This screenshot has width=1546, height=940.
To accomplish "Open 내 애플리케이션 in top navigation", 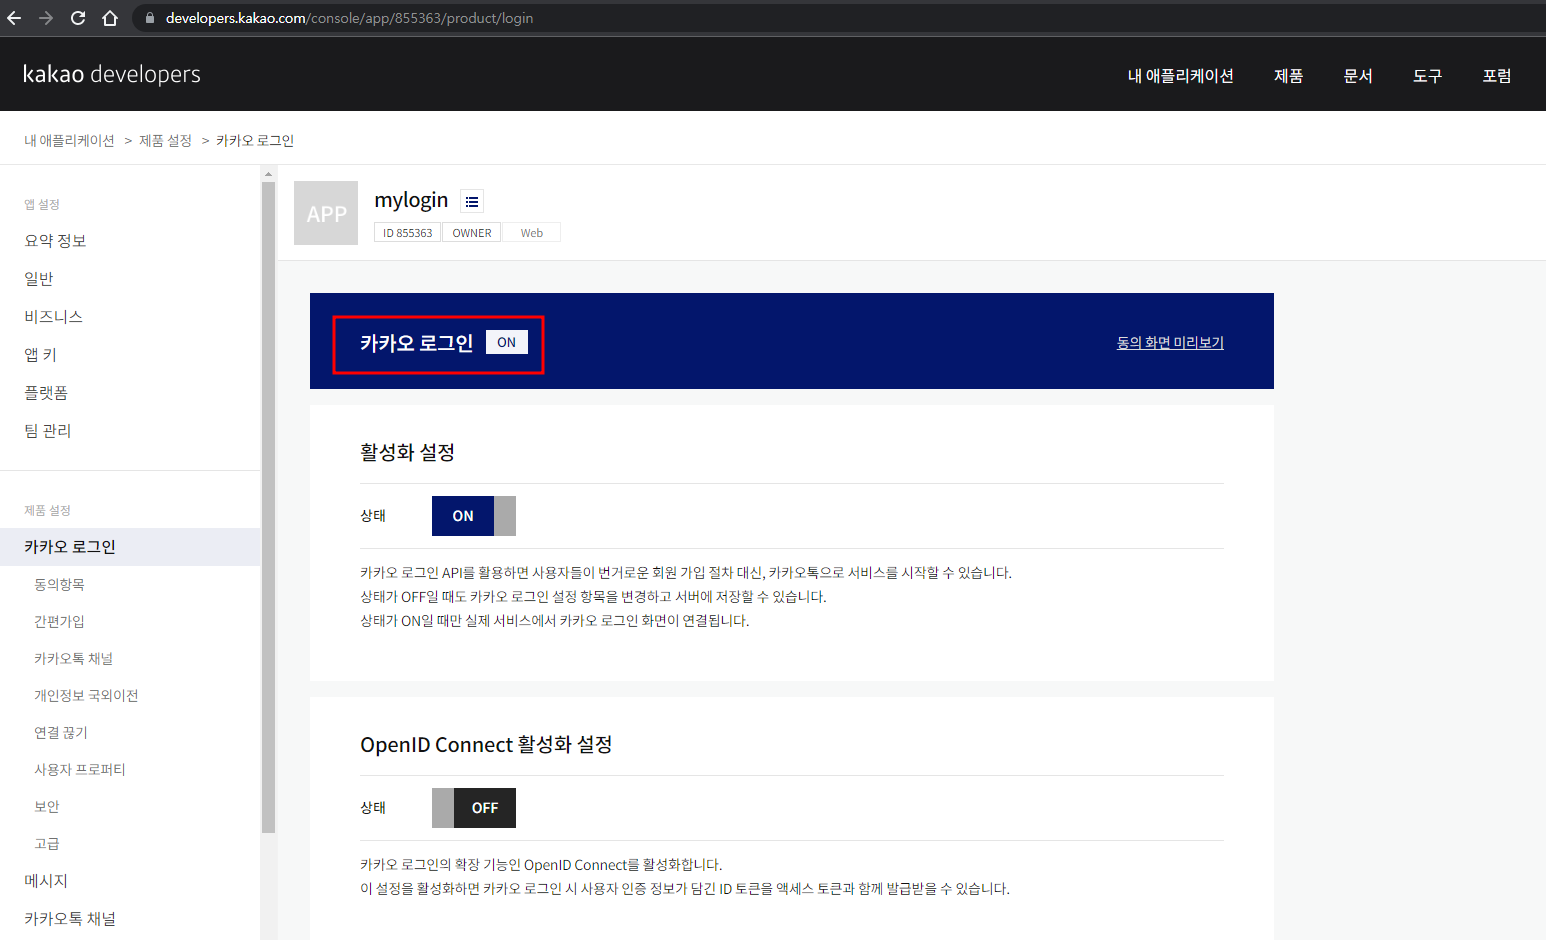I will [1180, 76].
